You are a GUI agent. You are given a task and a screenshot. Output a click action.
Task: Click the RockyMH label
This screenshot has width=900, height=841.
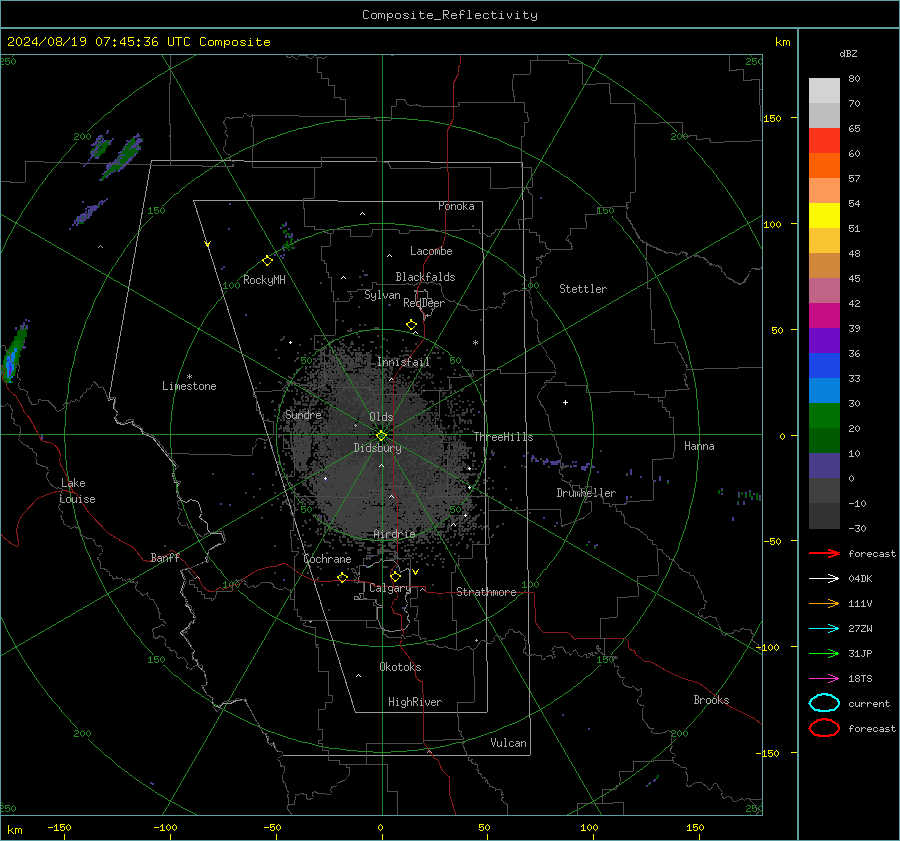[x=264, y=280]
